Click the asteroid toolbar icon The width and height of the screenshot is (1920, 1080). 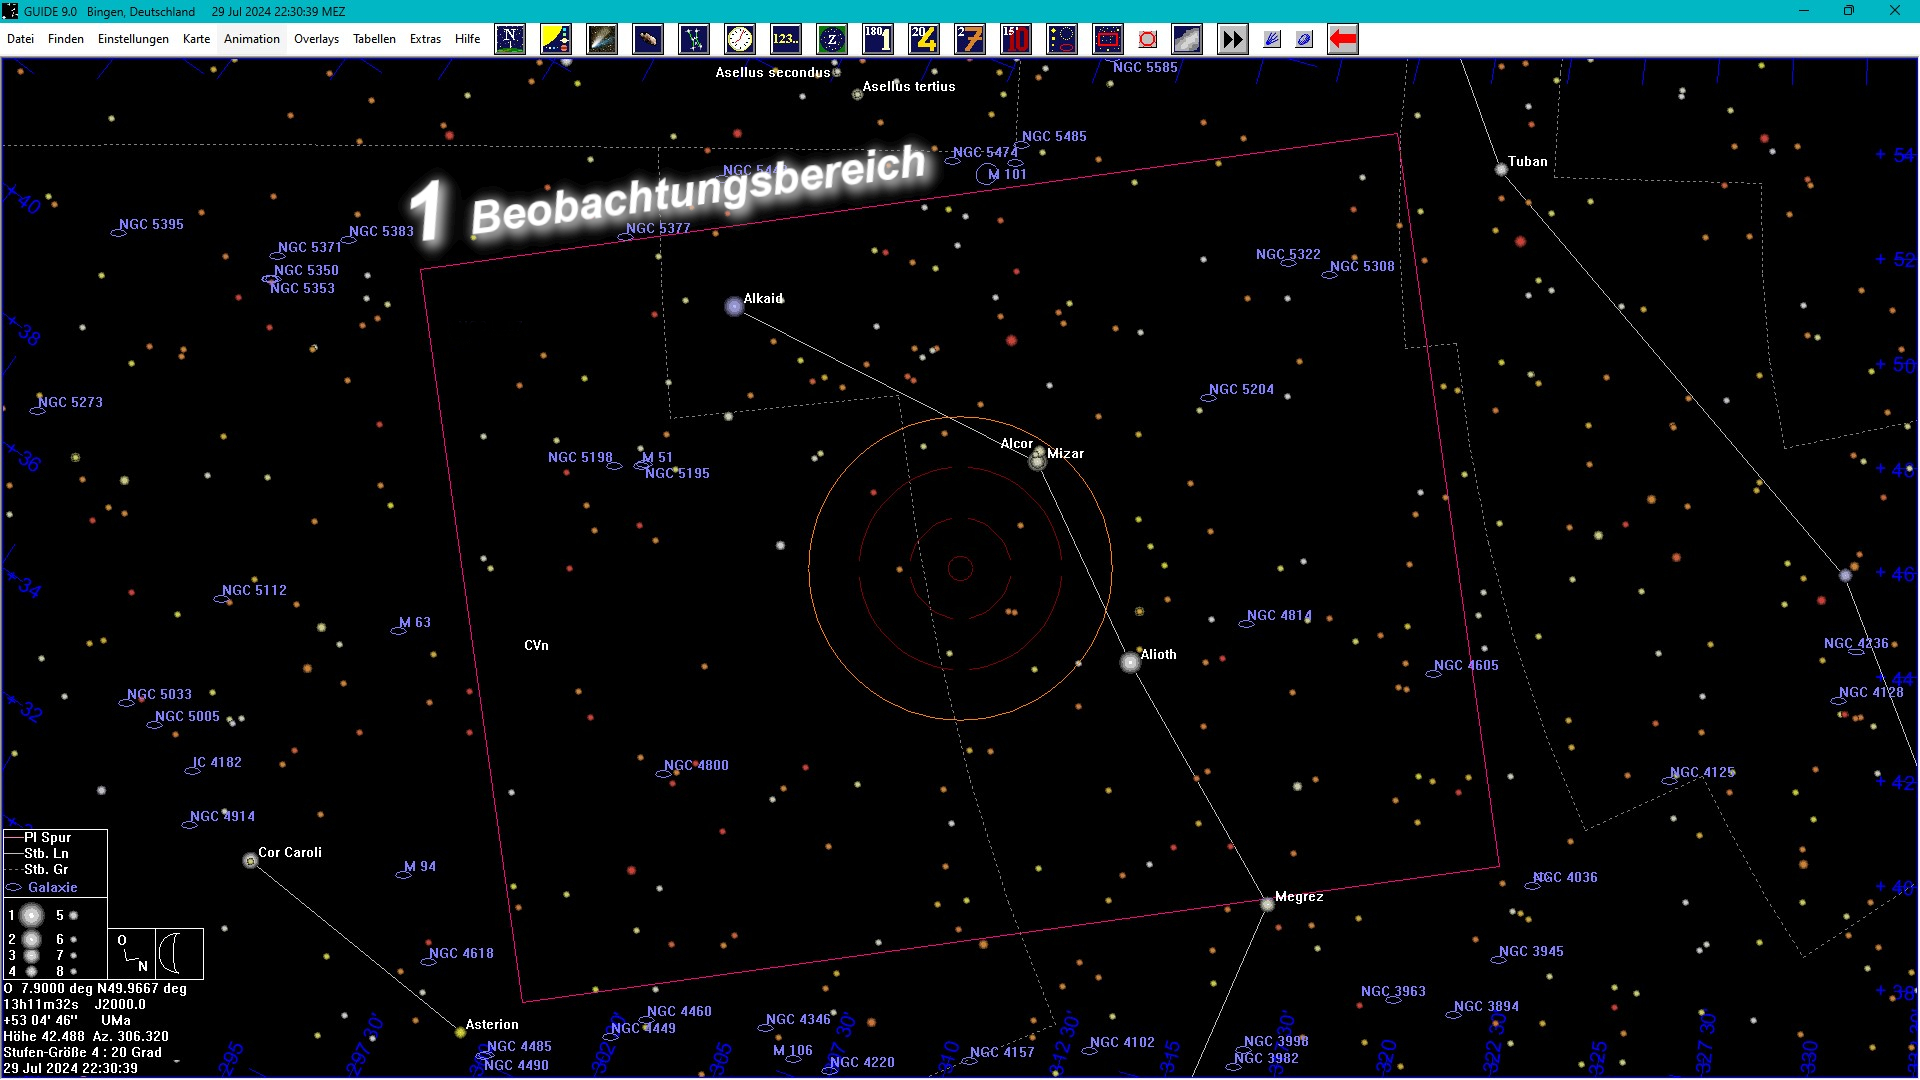coord(648,40)
